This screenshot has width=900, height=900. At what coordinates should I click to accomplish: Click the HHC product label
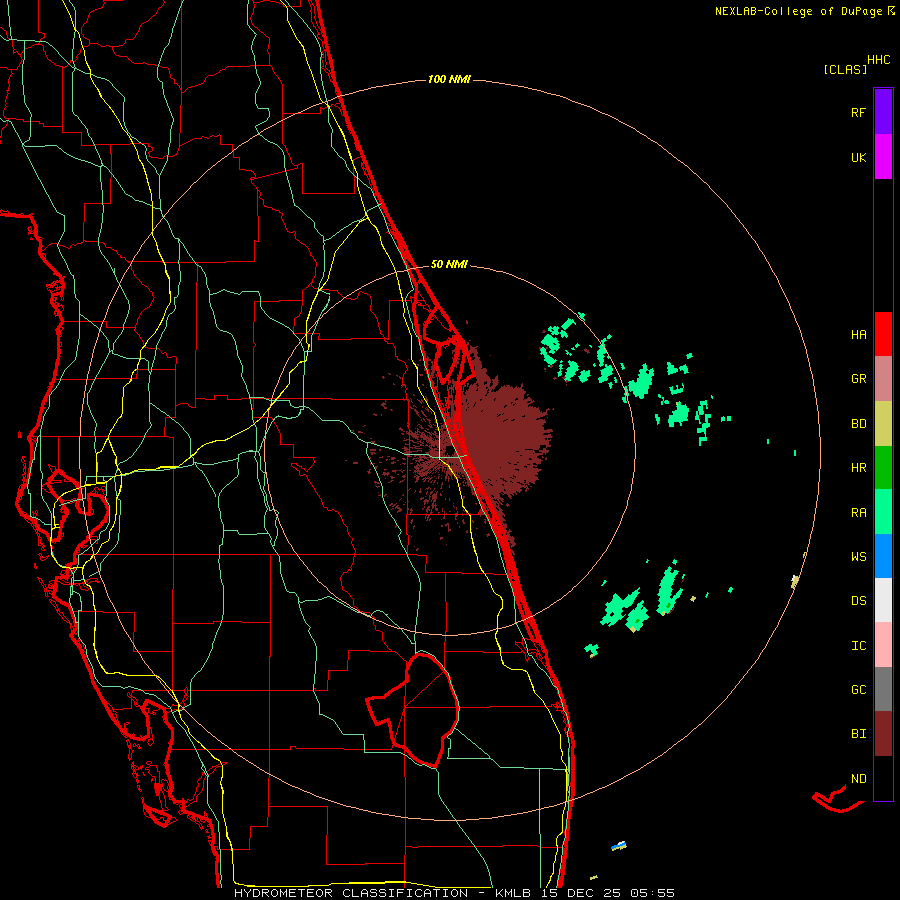pyautogui.click(x=878, y=60)
